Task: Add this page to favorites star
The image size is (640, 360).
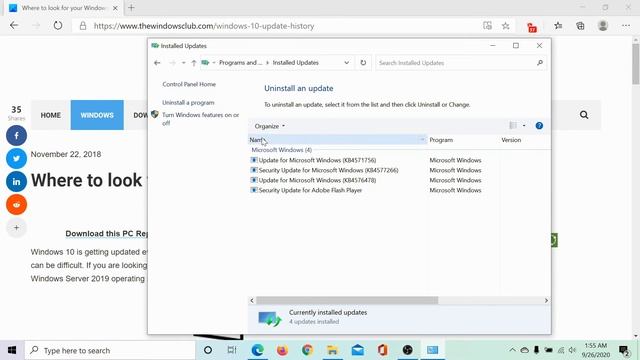Action: (x=506, y=26)
